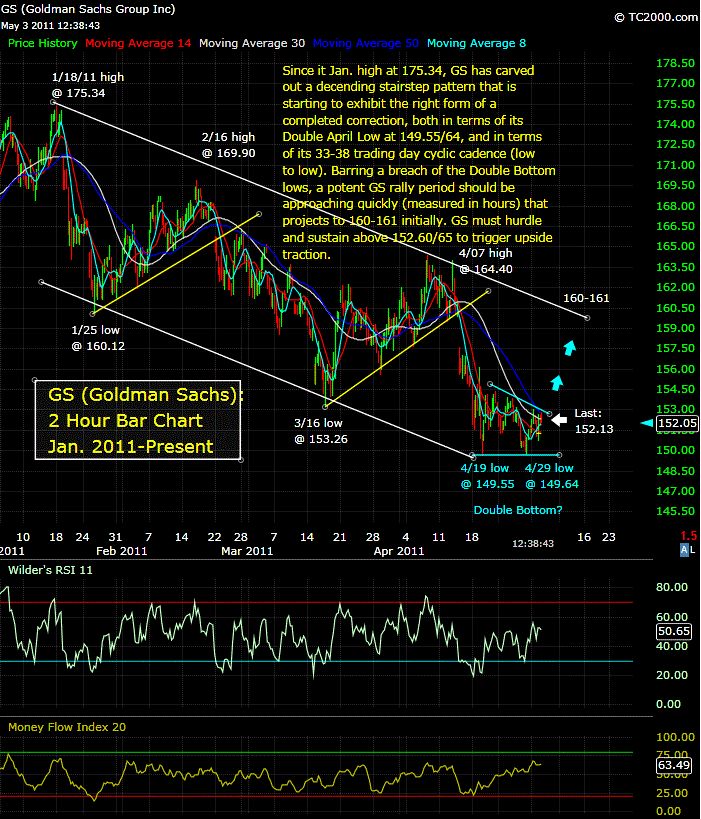This screenshot has width=701, height=819.
Task: Click the cyan price pointer beside 152.05
Action: point(647,423)
